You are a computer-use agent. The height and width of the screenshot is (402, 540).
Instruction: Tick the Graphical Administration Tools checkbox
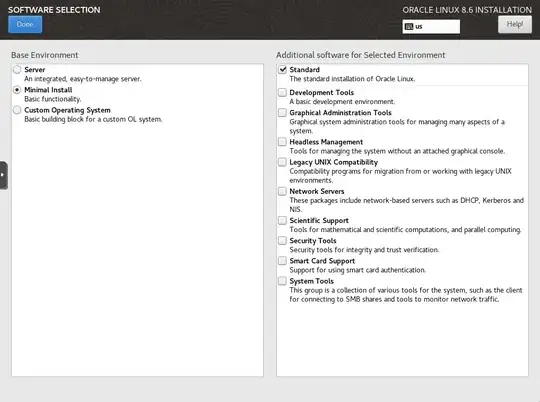click(x=282, y=113)
